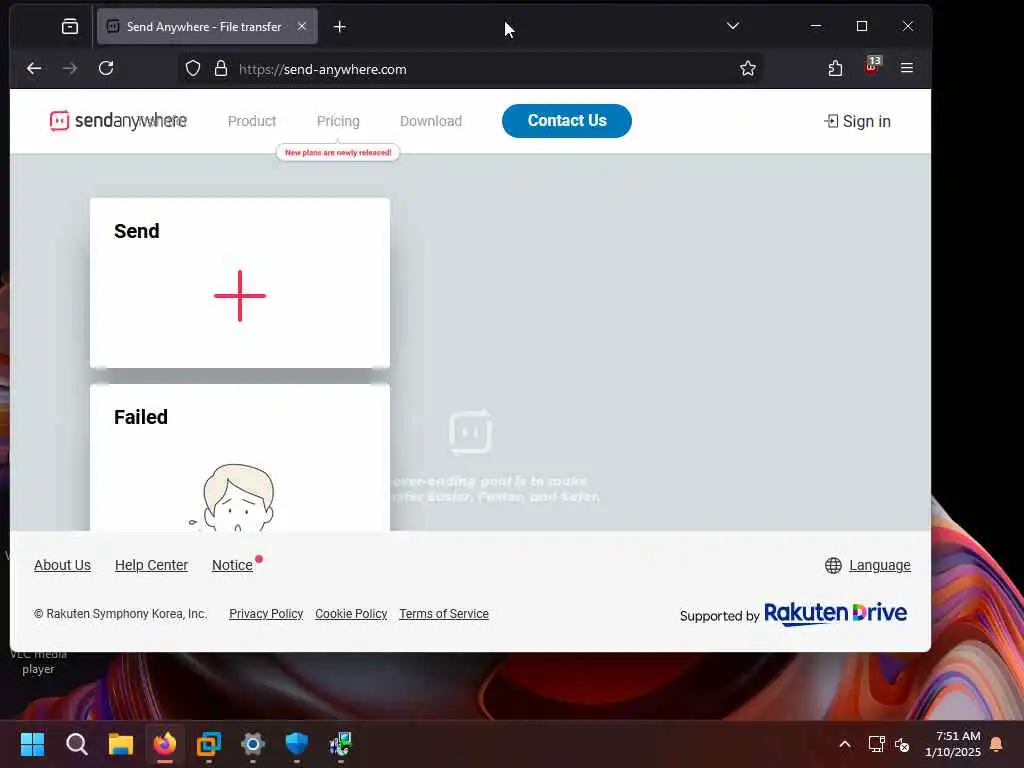This screenshot has height=768, width=1024.
Task: Reload the current page
Action: coord(106,68)
